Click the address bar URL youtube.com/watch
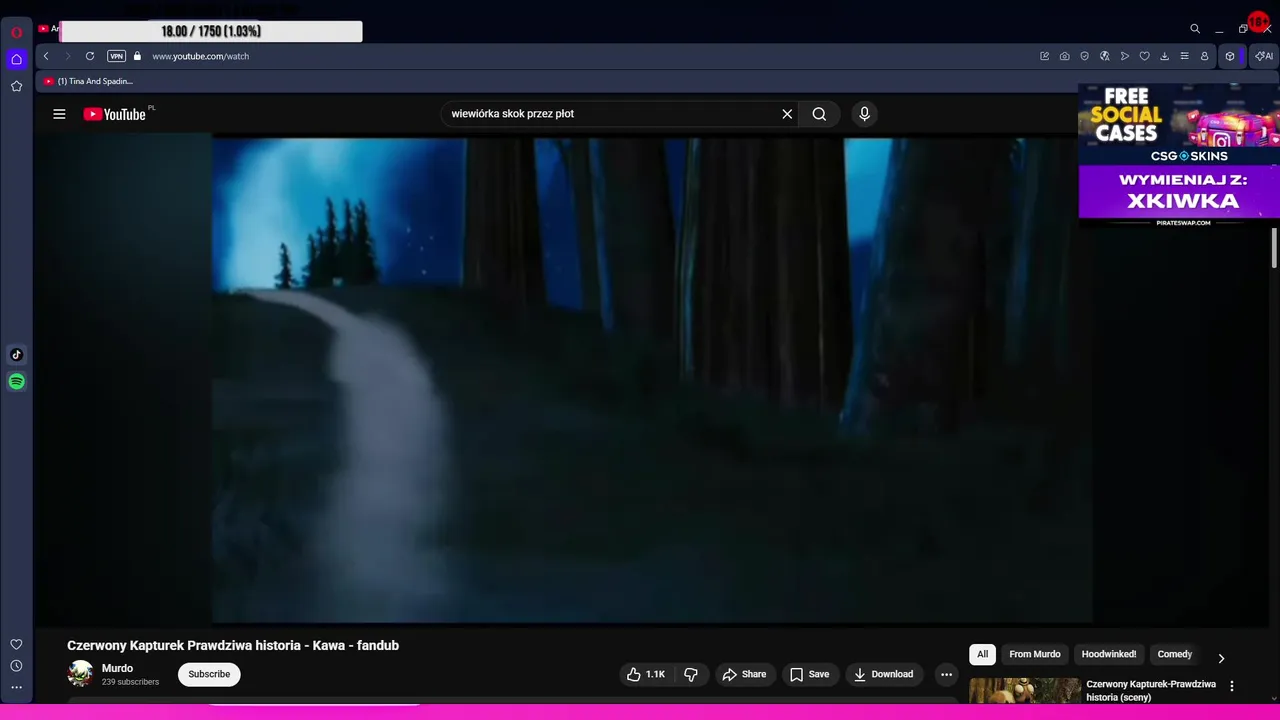The width and height of the screenshot is (1280, 720). tap(200, 56)
